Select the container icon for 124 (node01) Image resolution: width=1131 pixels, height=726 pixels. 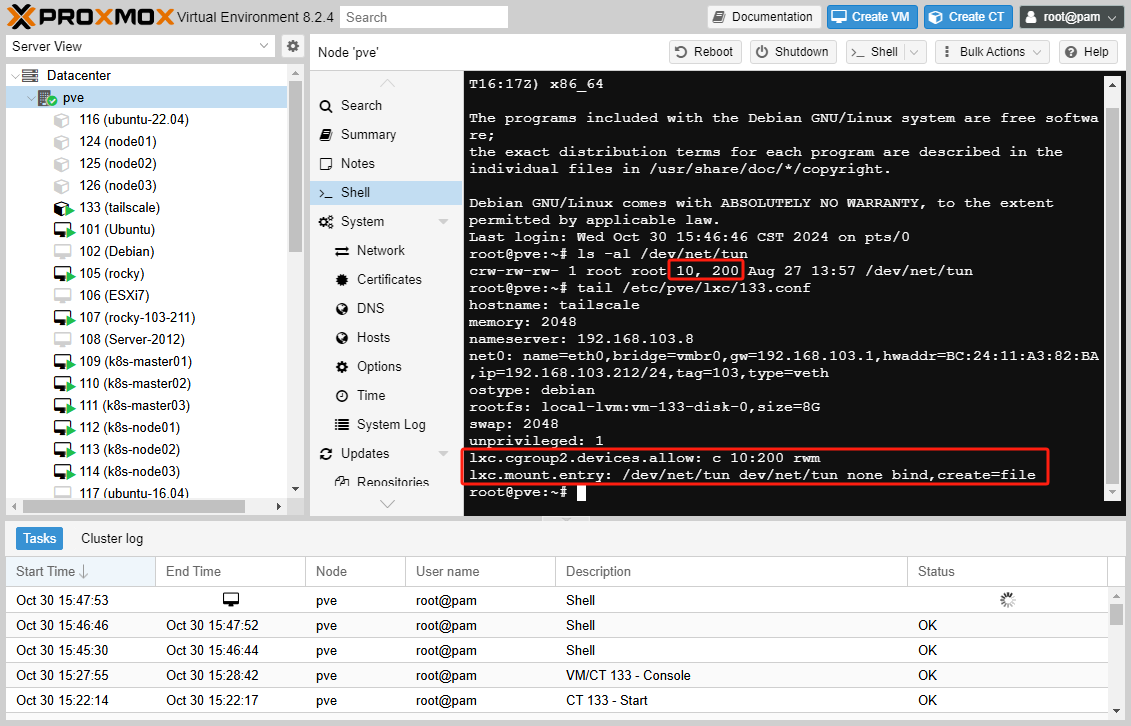tap(63, 142)
